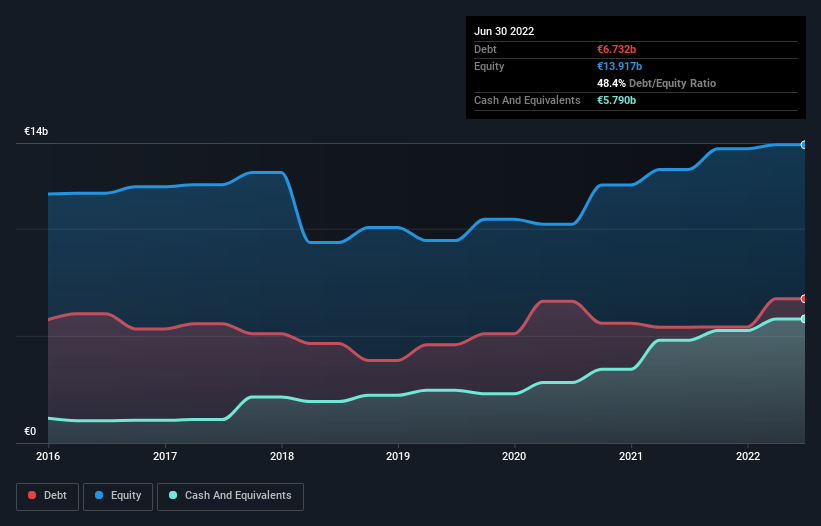Click the 2021 x-axis label
The image size is (821, 526).
click(x=631, y=456)
